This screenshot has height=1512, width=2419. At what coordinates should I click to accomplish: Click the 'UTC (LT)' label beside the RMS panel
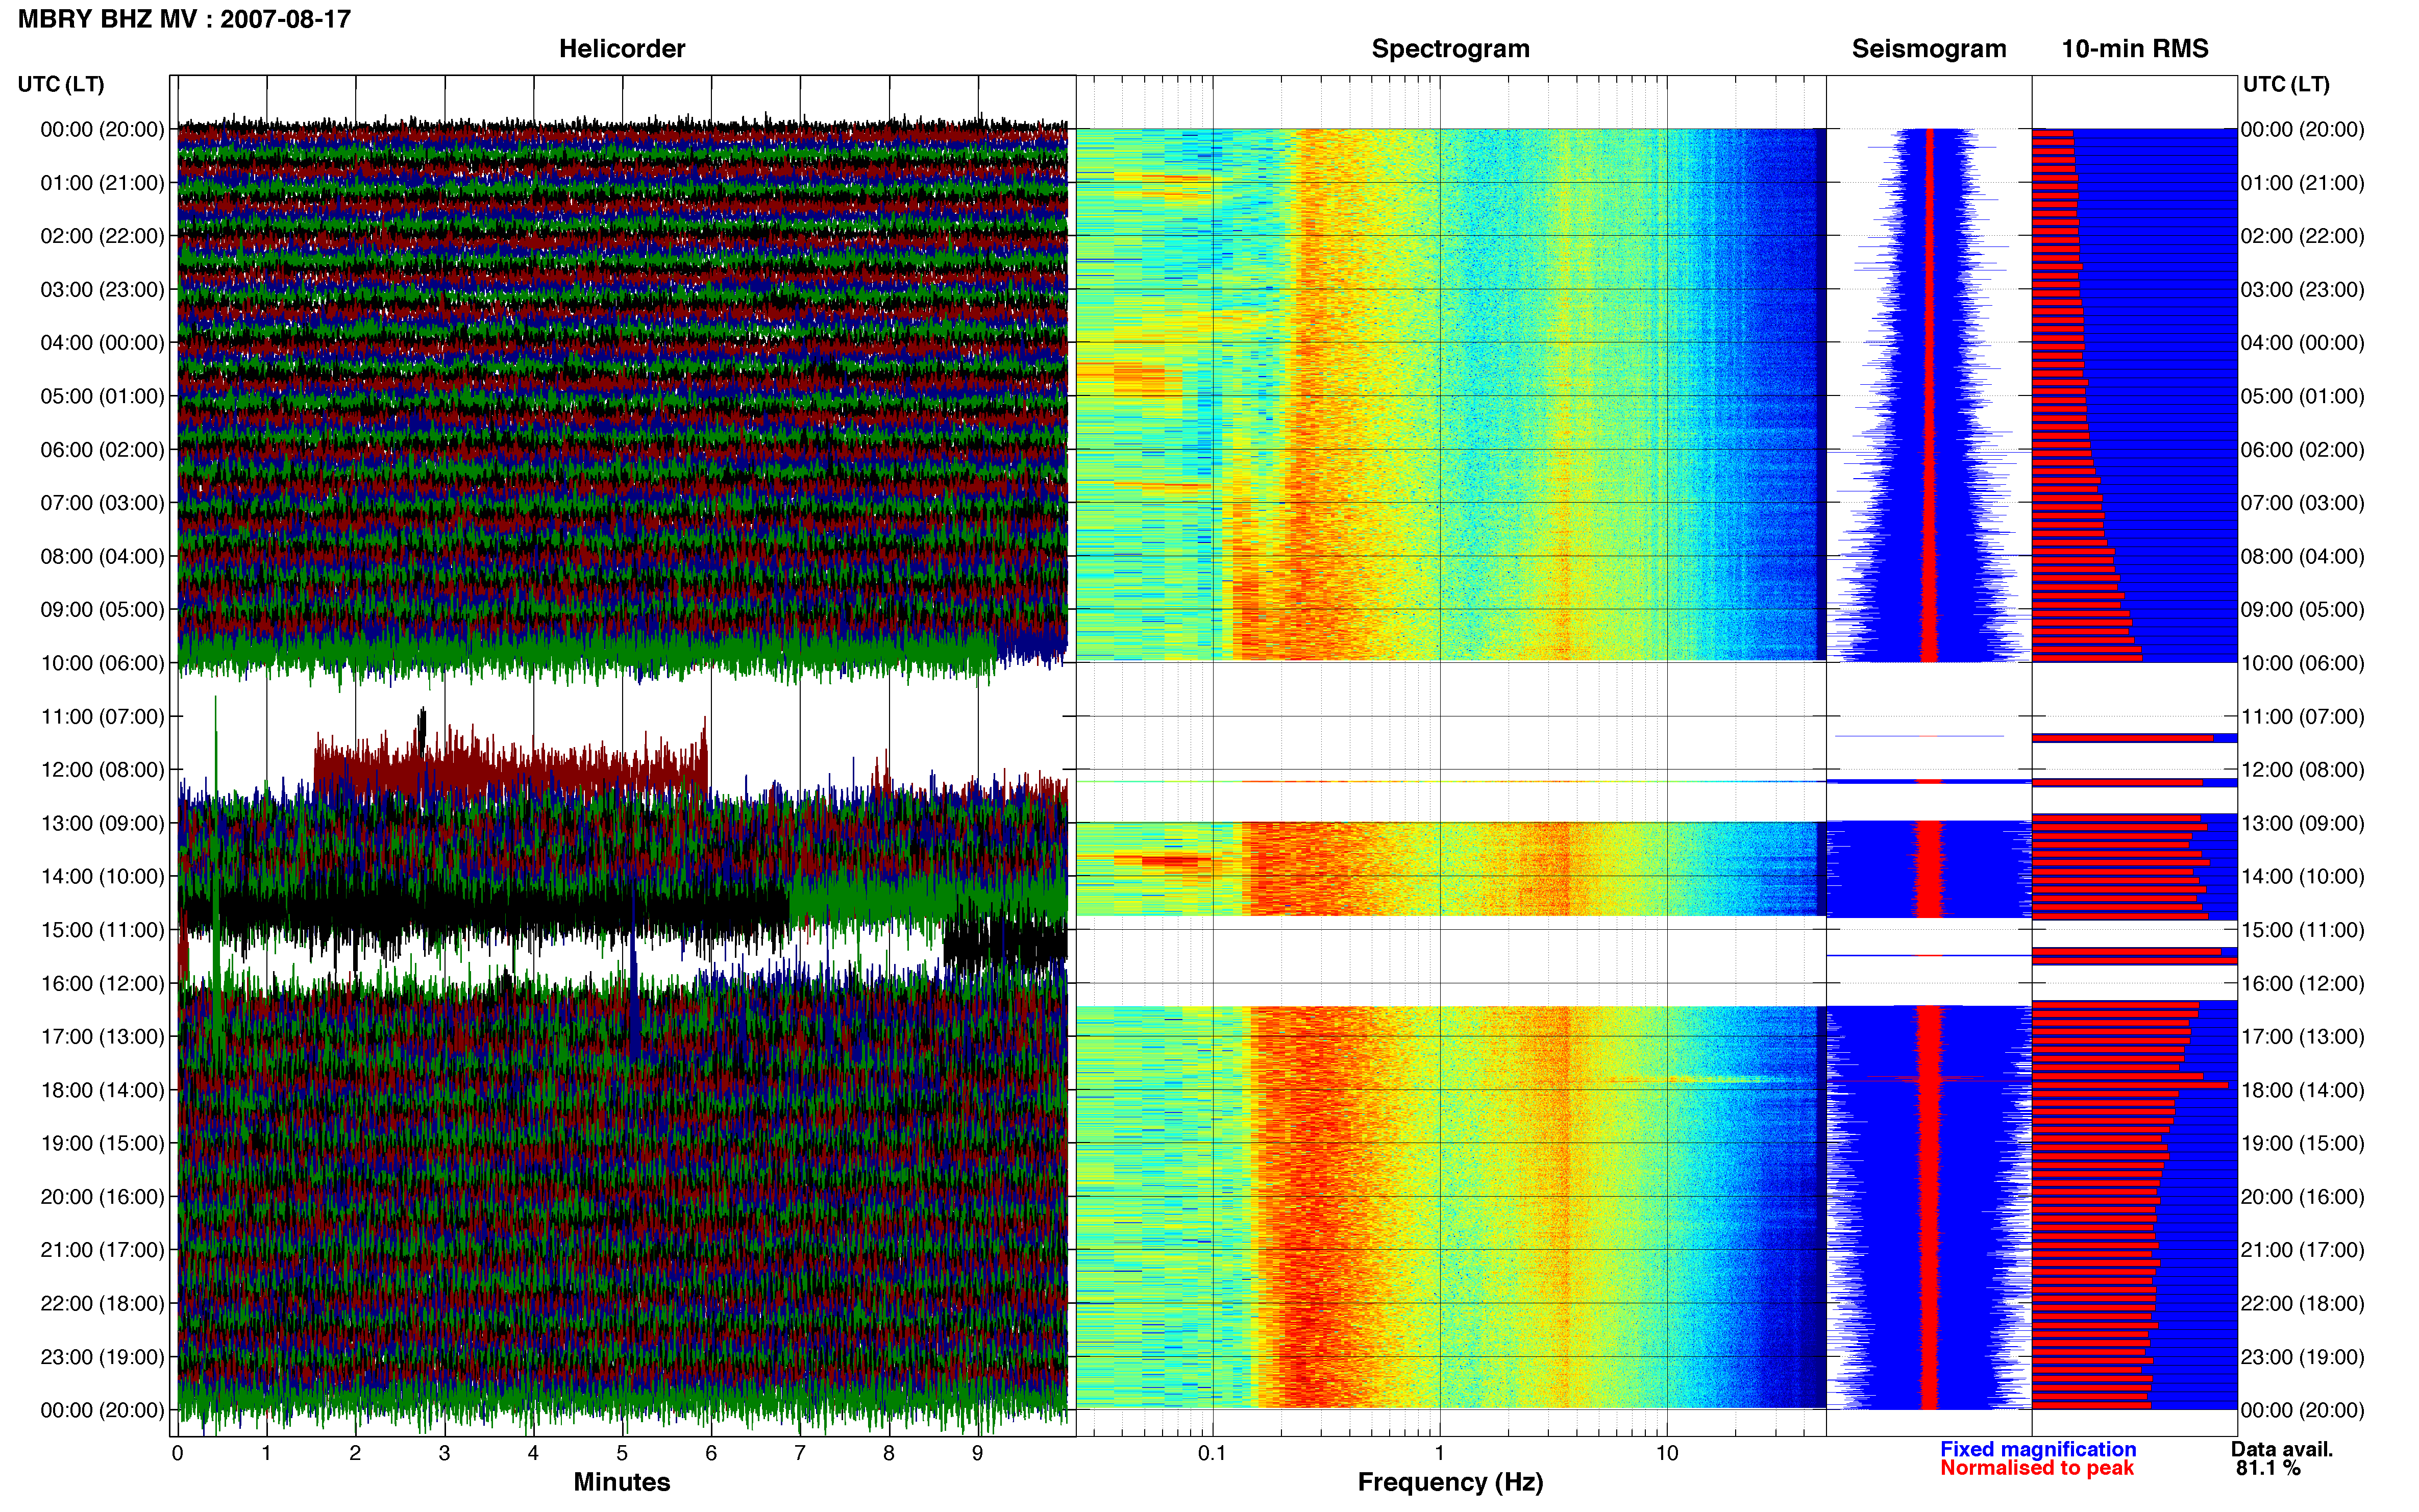click(2286, 85)
